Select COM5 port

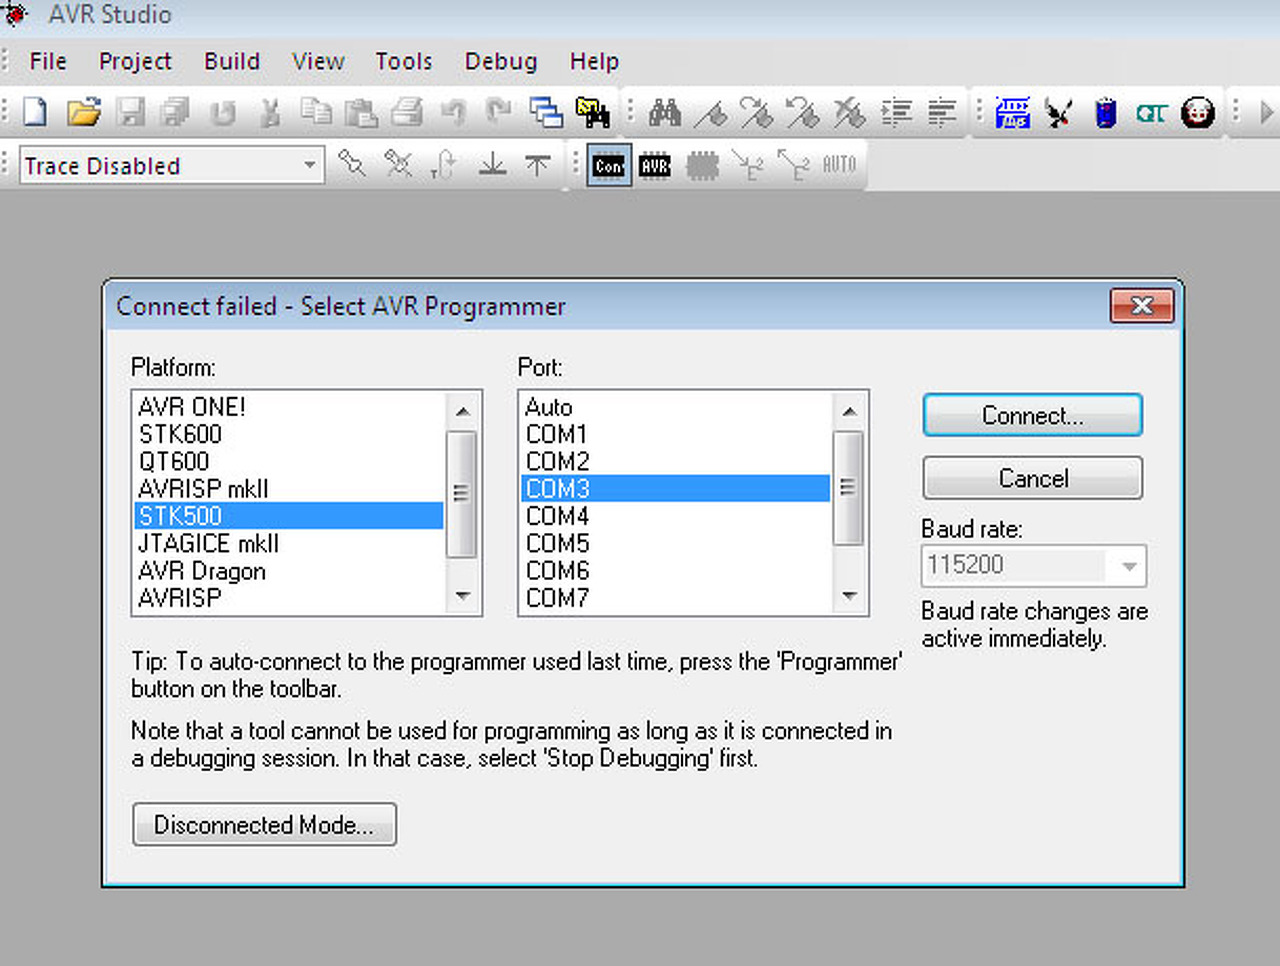676,543
